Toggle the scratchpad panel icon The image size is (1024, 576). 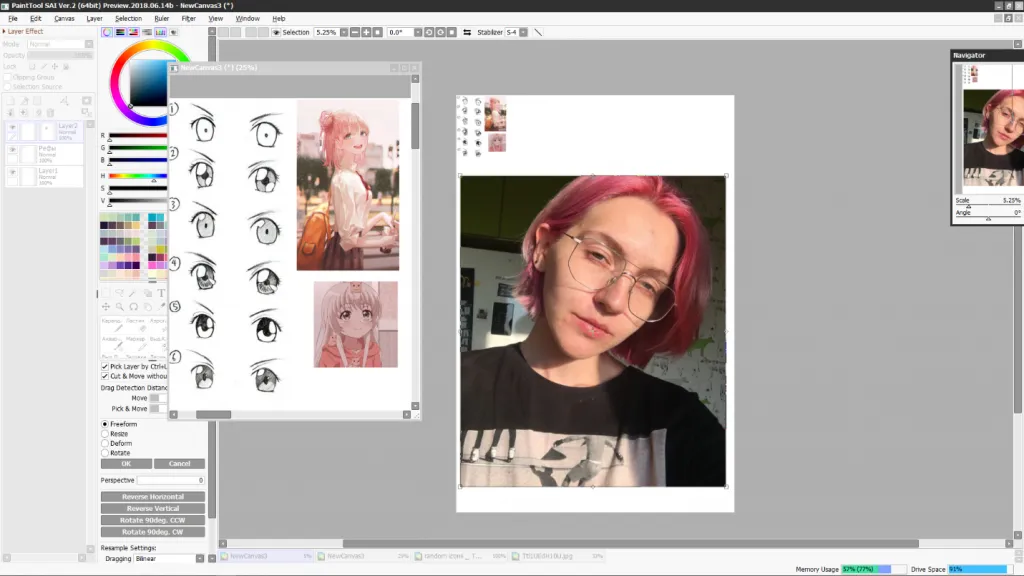pos(174,32)
